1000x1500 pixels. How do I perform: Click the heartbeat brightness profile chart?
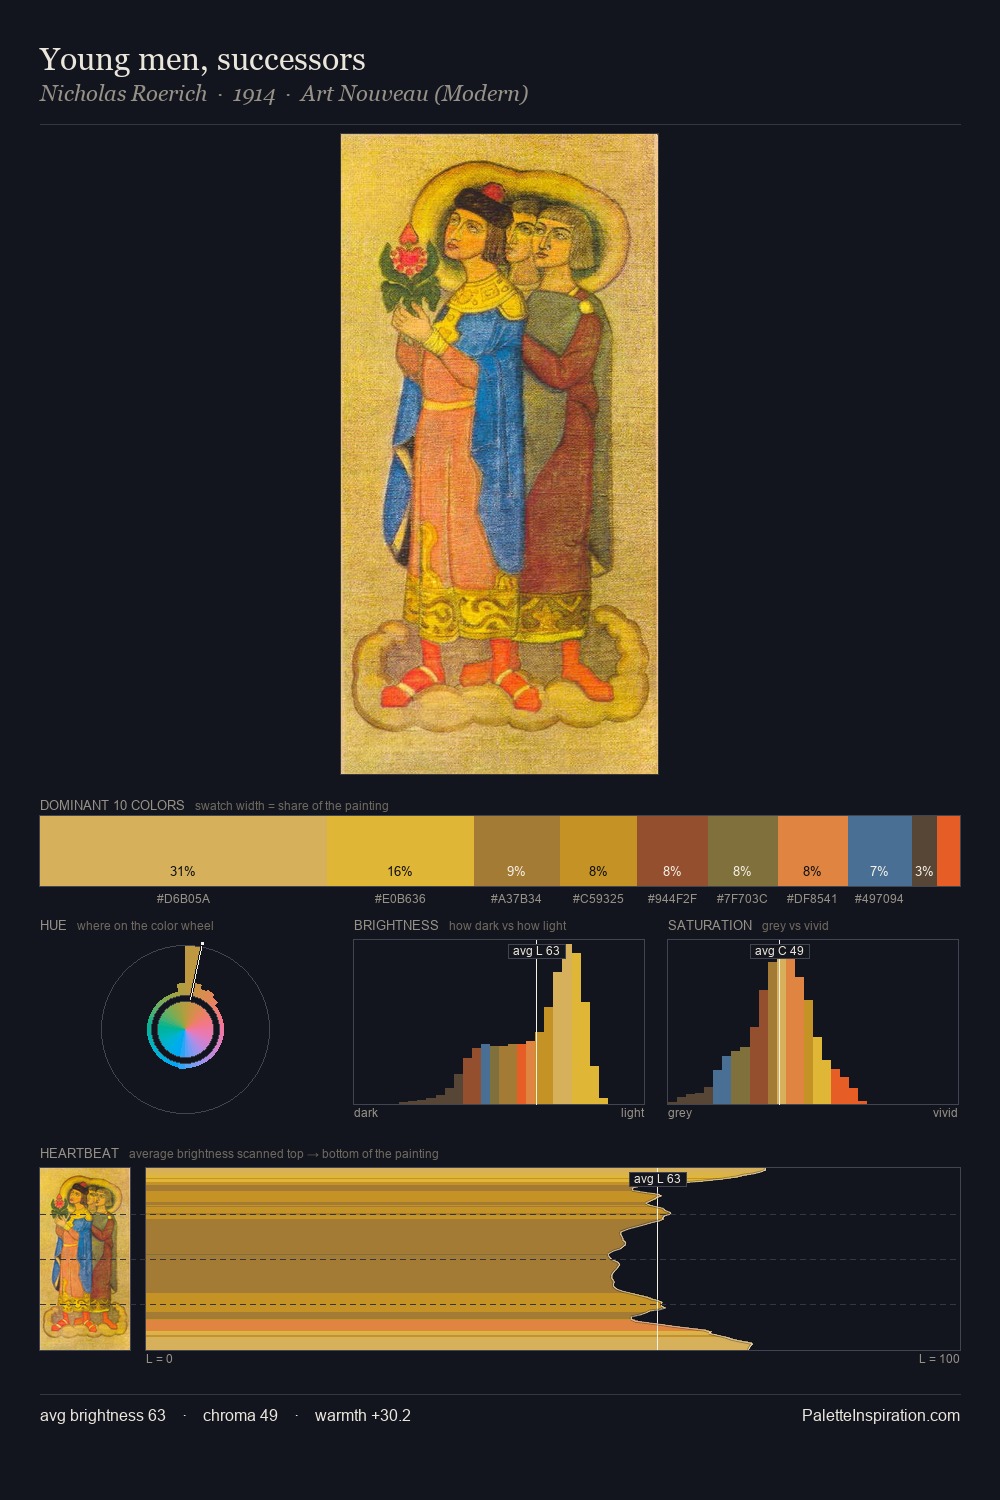click(553, 1259)
